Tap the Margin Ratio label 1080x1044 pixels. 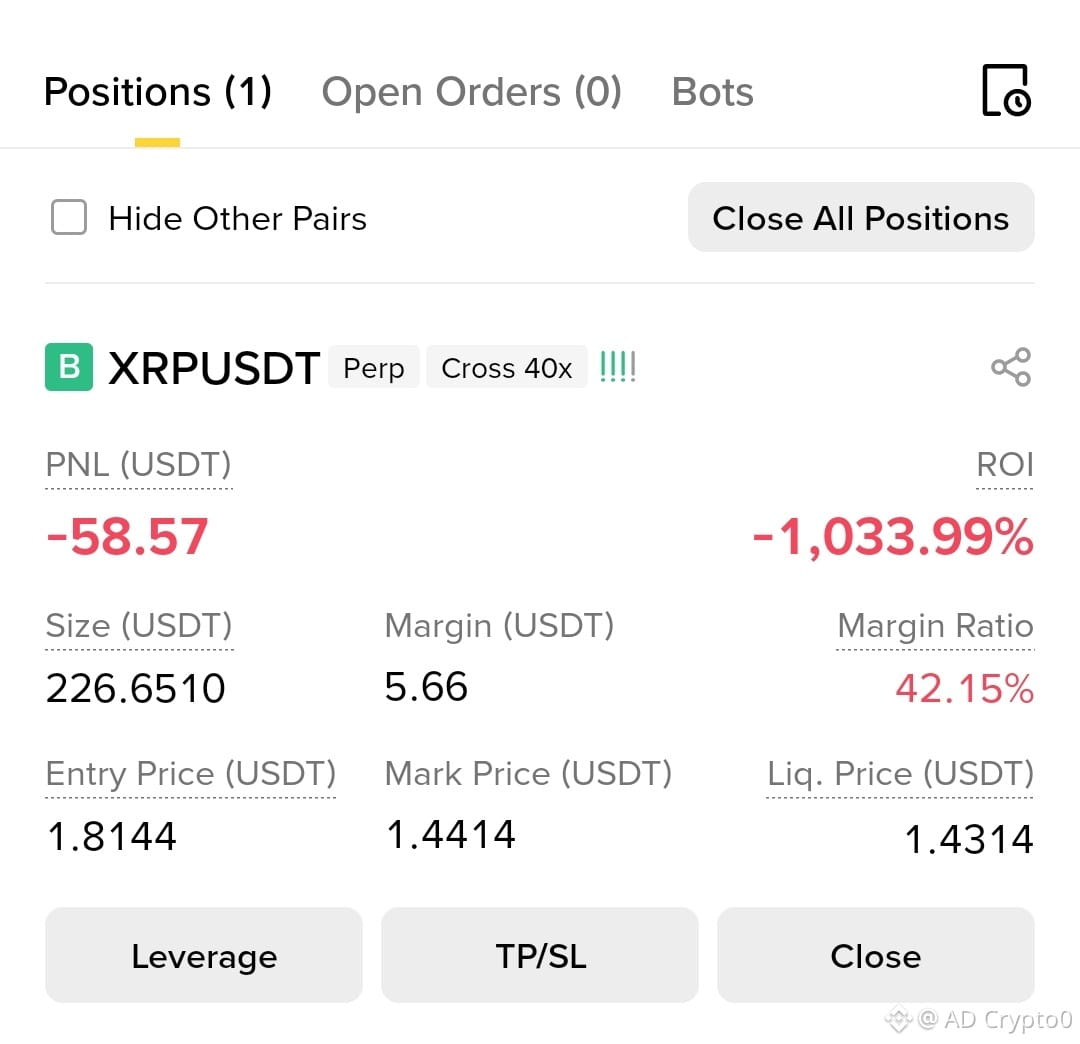pos(935,626)
